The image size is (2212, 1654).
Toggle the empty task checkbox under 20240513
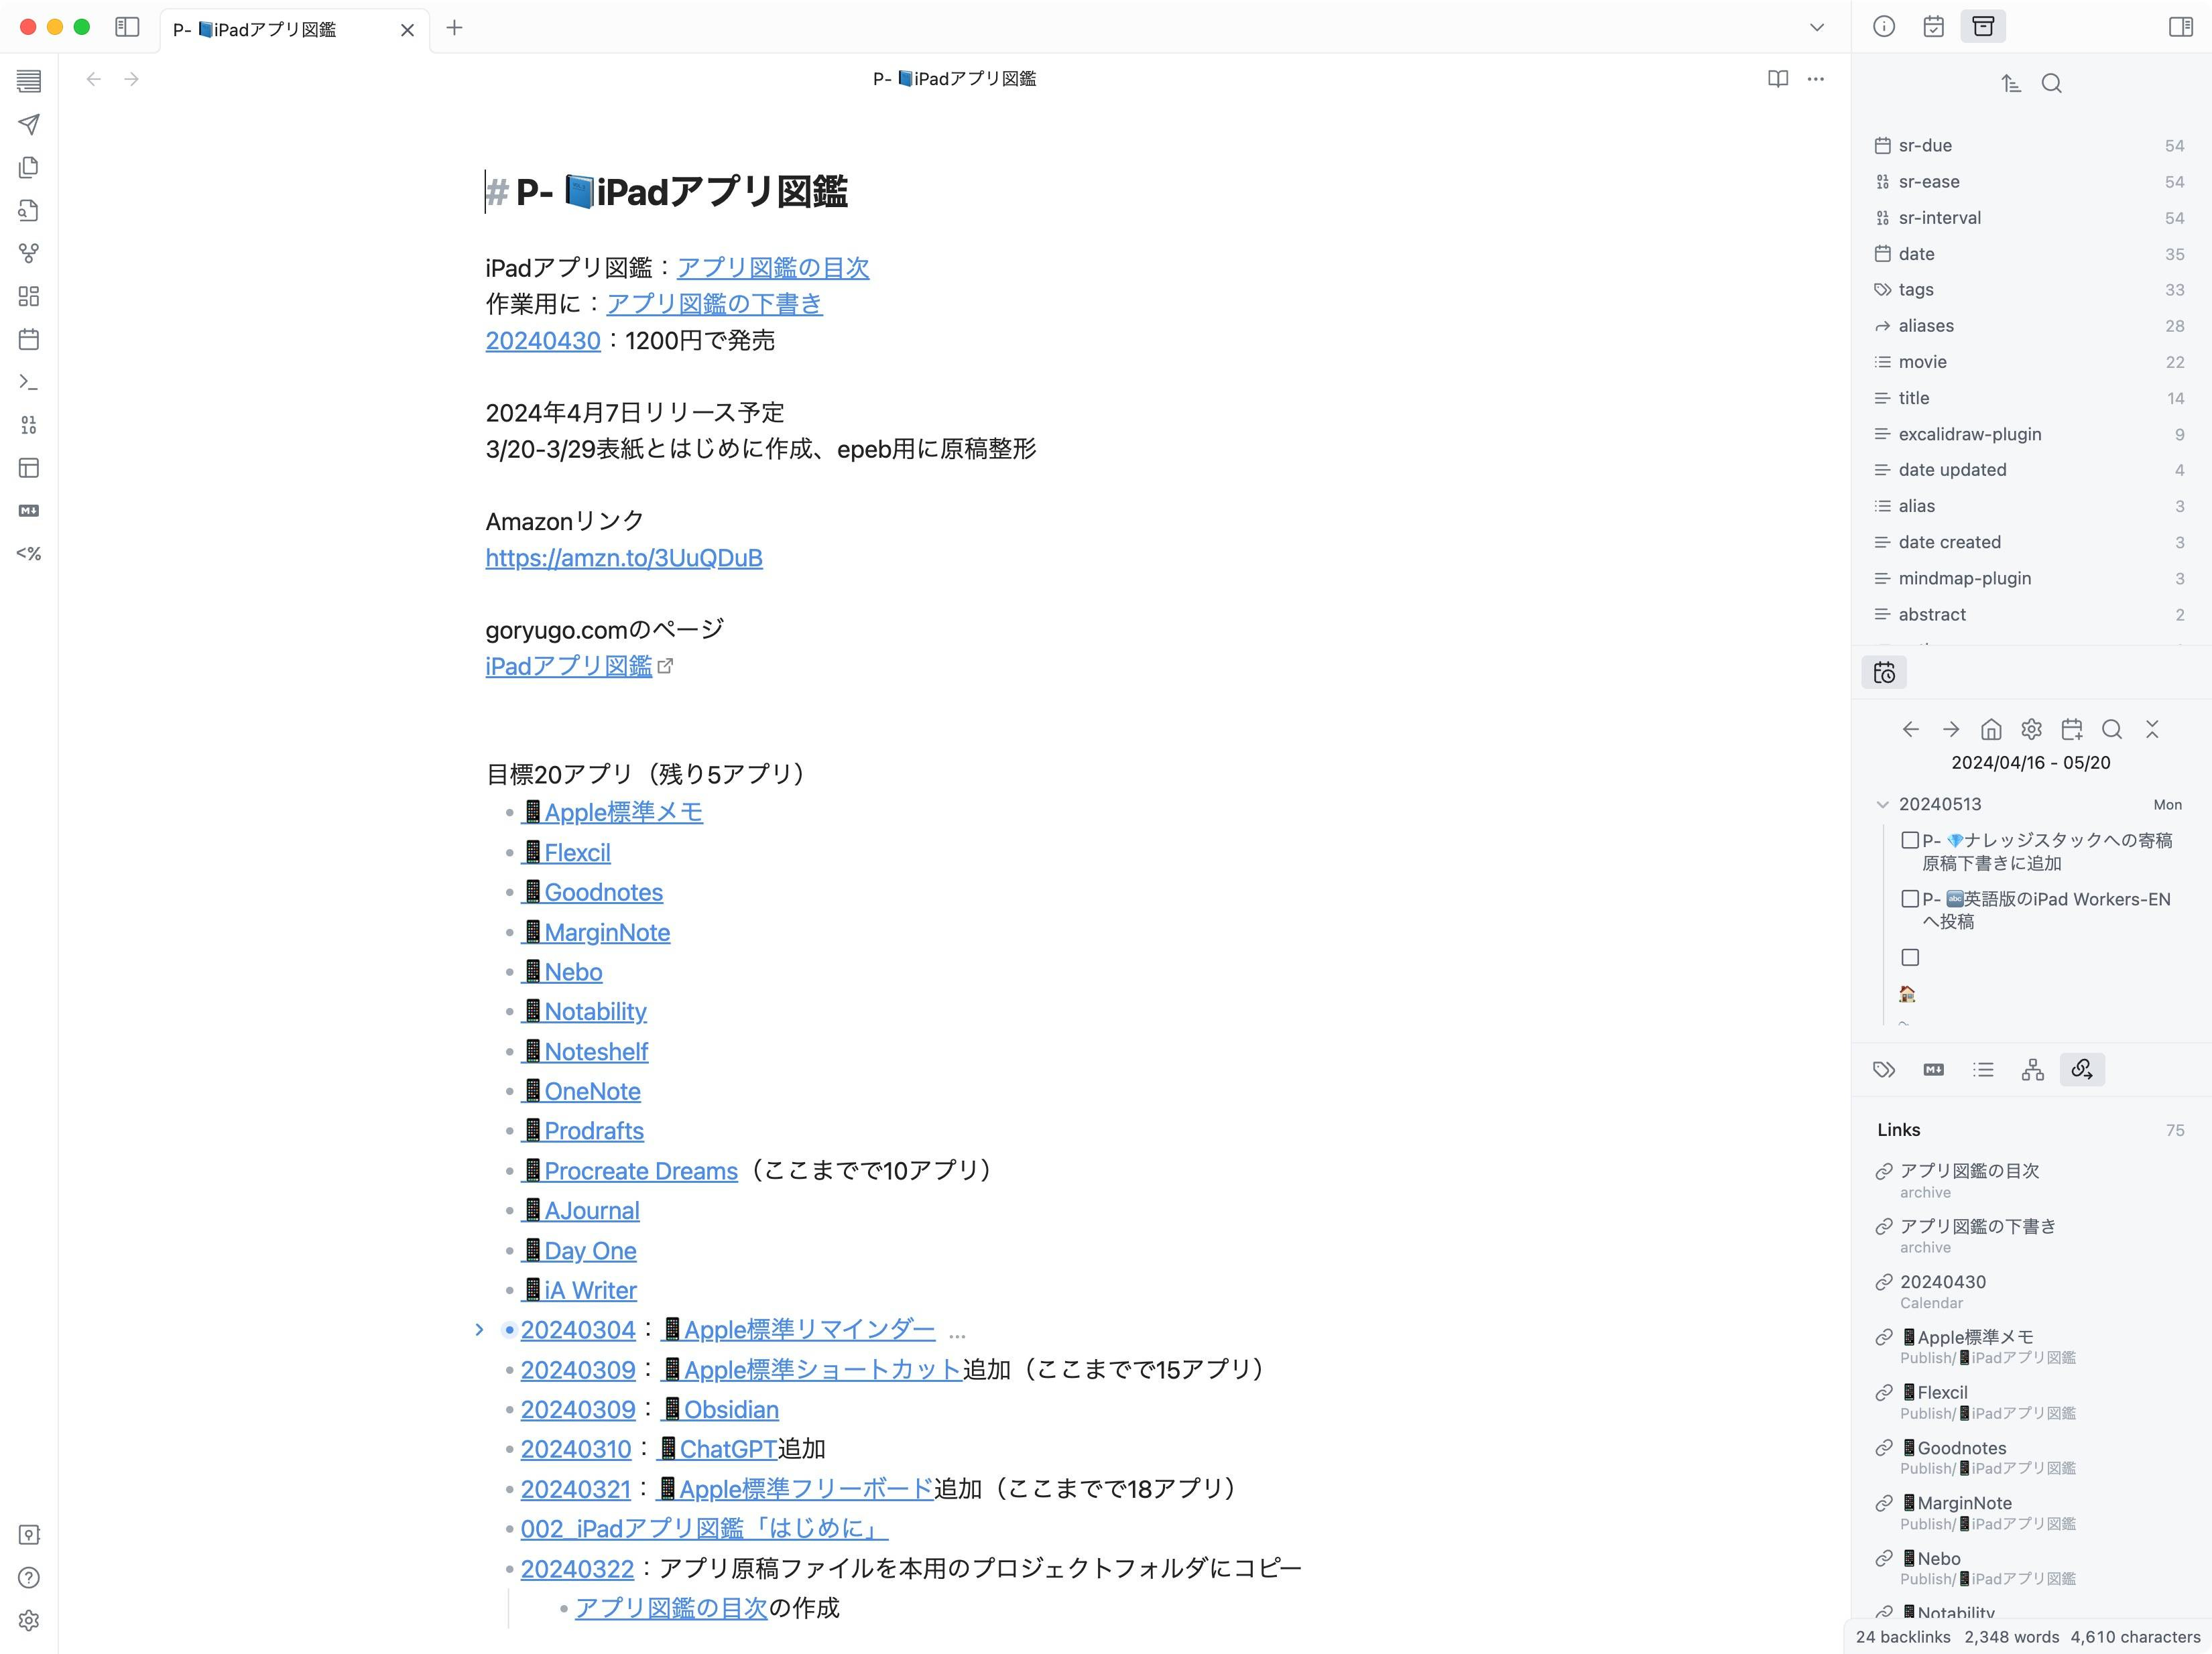(x=1910, y=957)
